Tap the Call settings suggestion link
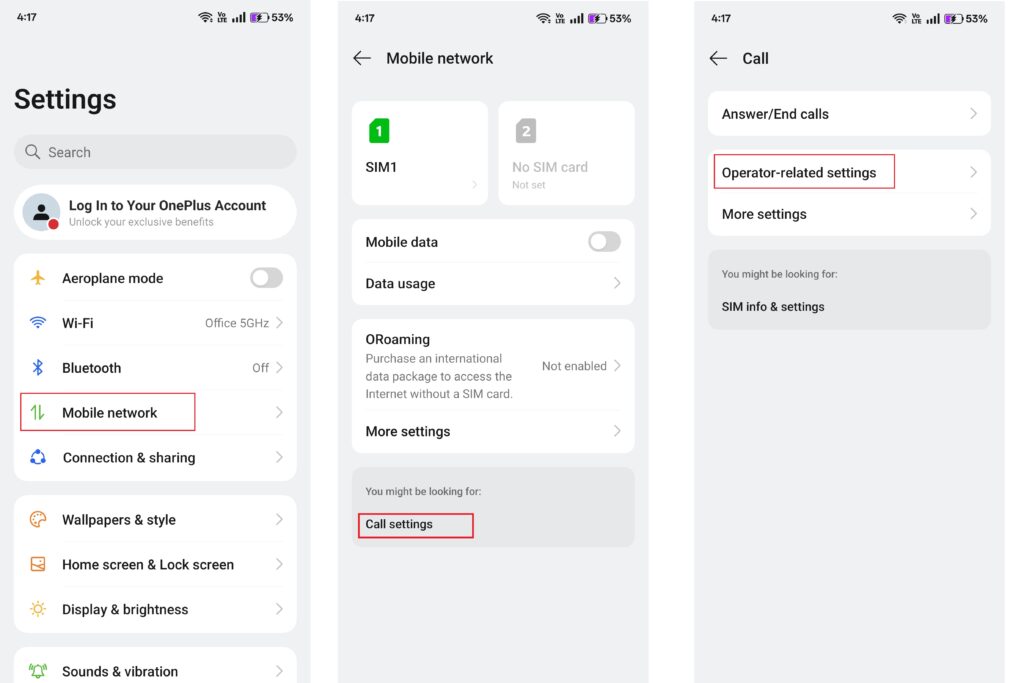The image size is (1024, 683). coord(399,524)
